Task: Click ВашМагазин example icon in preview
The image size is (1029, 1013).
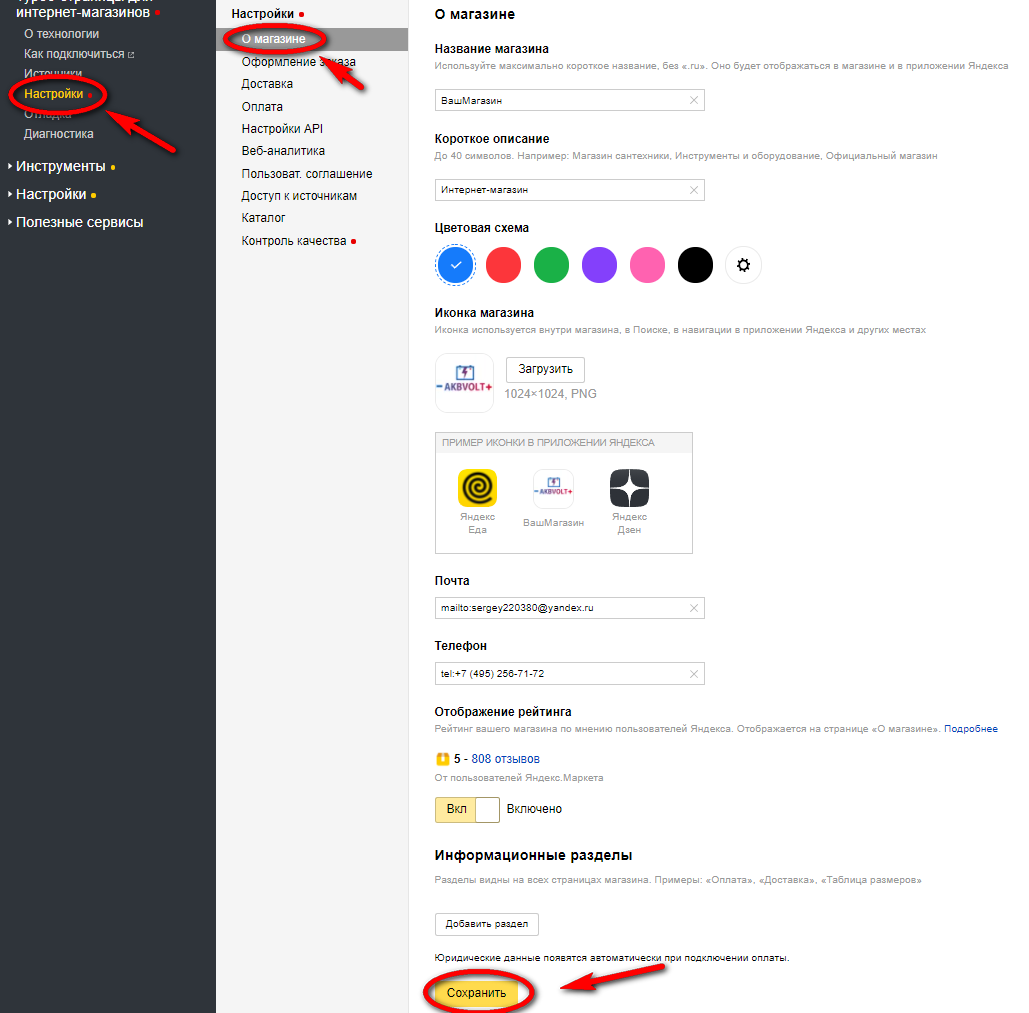Action: 553,489
